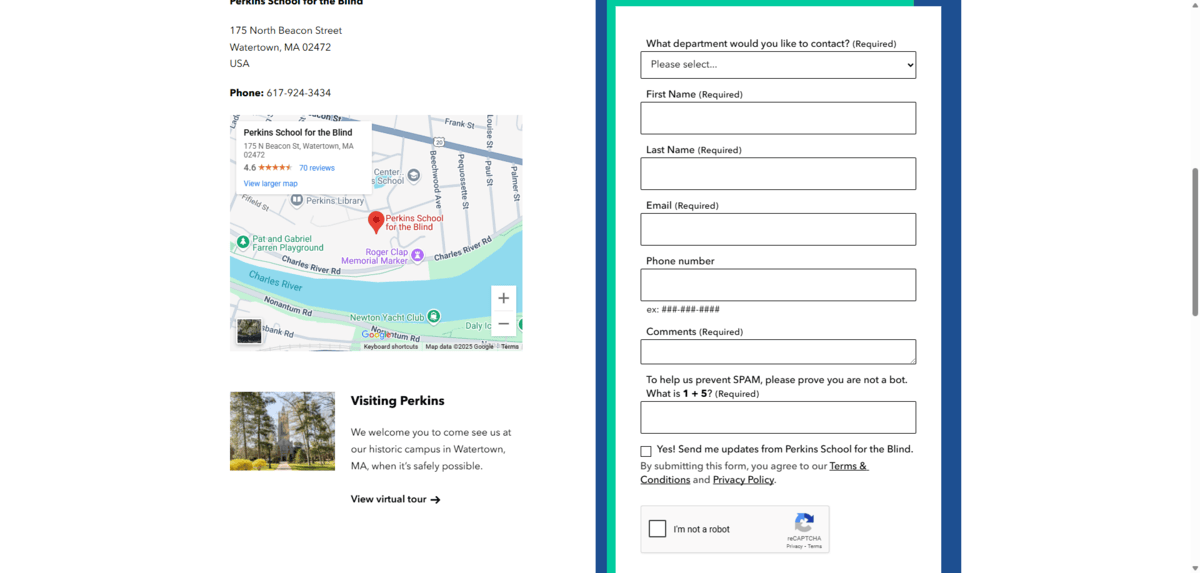Click the Farren Playground tree marker
Image resolution: width=1200 pixels, height=573 pixels.
tap(243, 242)
